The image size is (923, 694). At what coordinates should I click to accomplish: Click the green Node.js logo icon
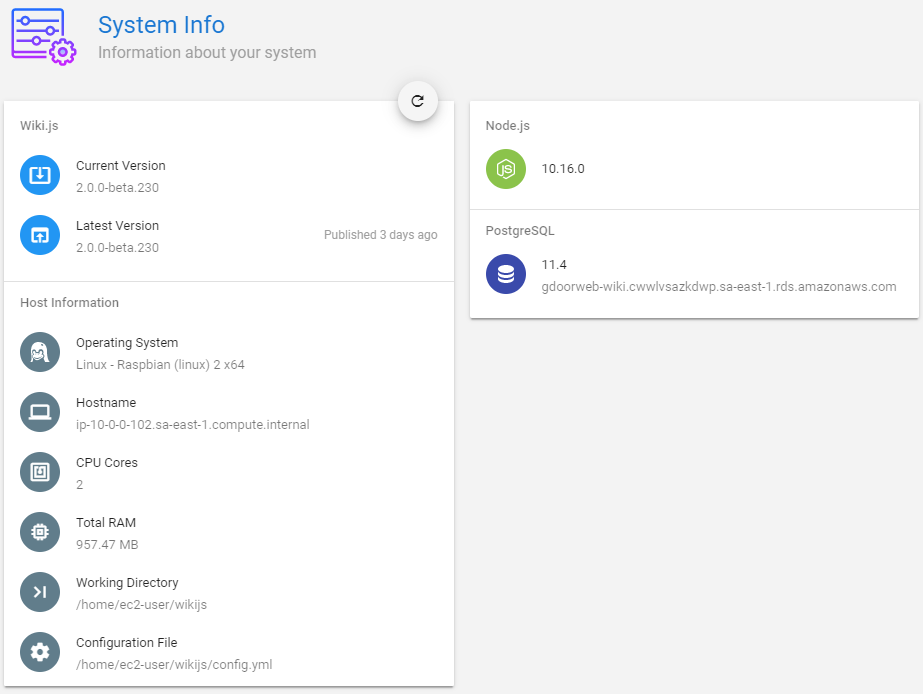point(506,169)
